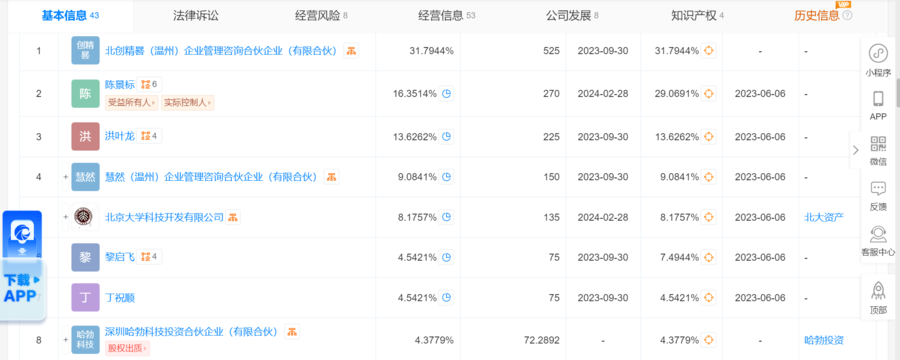Switch to the 经营信息 tab
Image resolution: width=900 pixels, height=360 pixels.
point(447,16)
